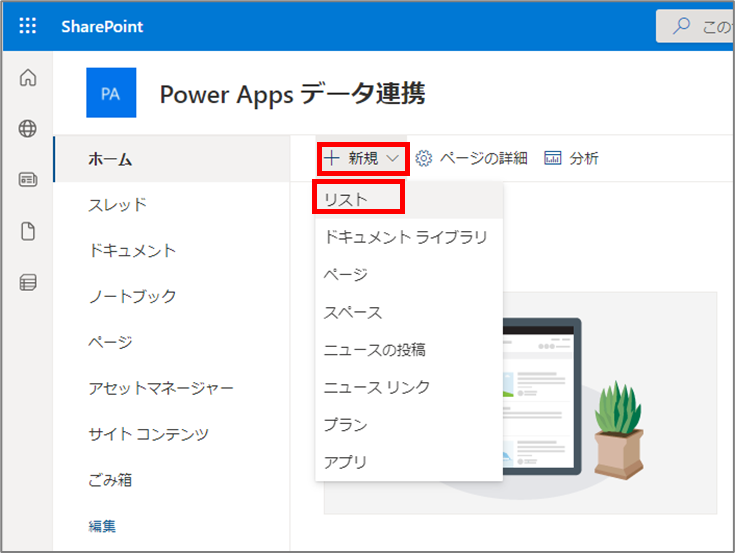Open 分析 from the command bar

tap(571, 158)
